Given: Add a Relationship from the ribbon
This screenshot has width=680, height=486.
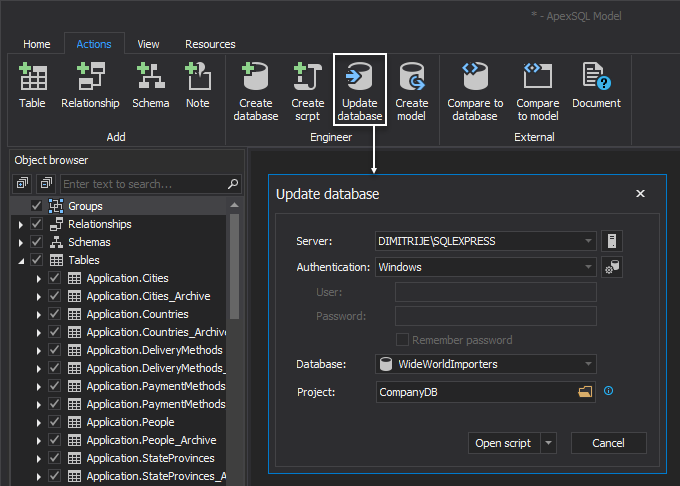Looking at the screenshot, I should 90,85.
